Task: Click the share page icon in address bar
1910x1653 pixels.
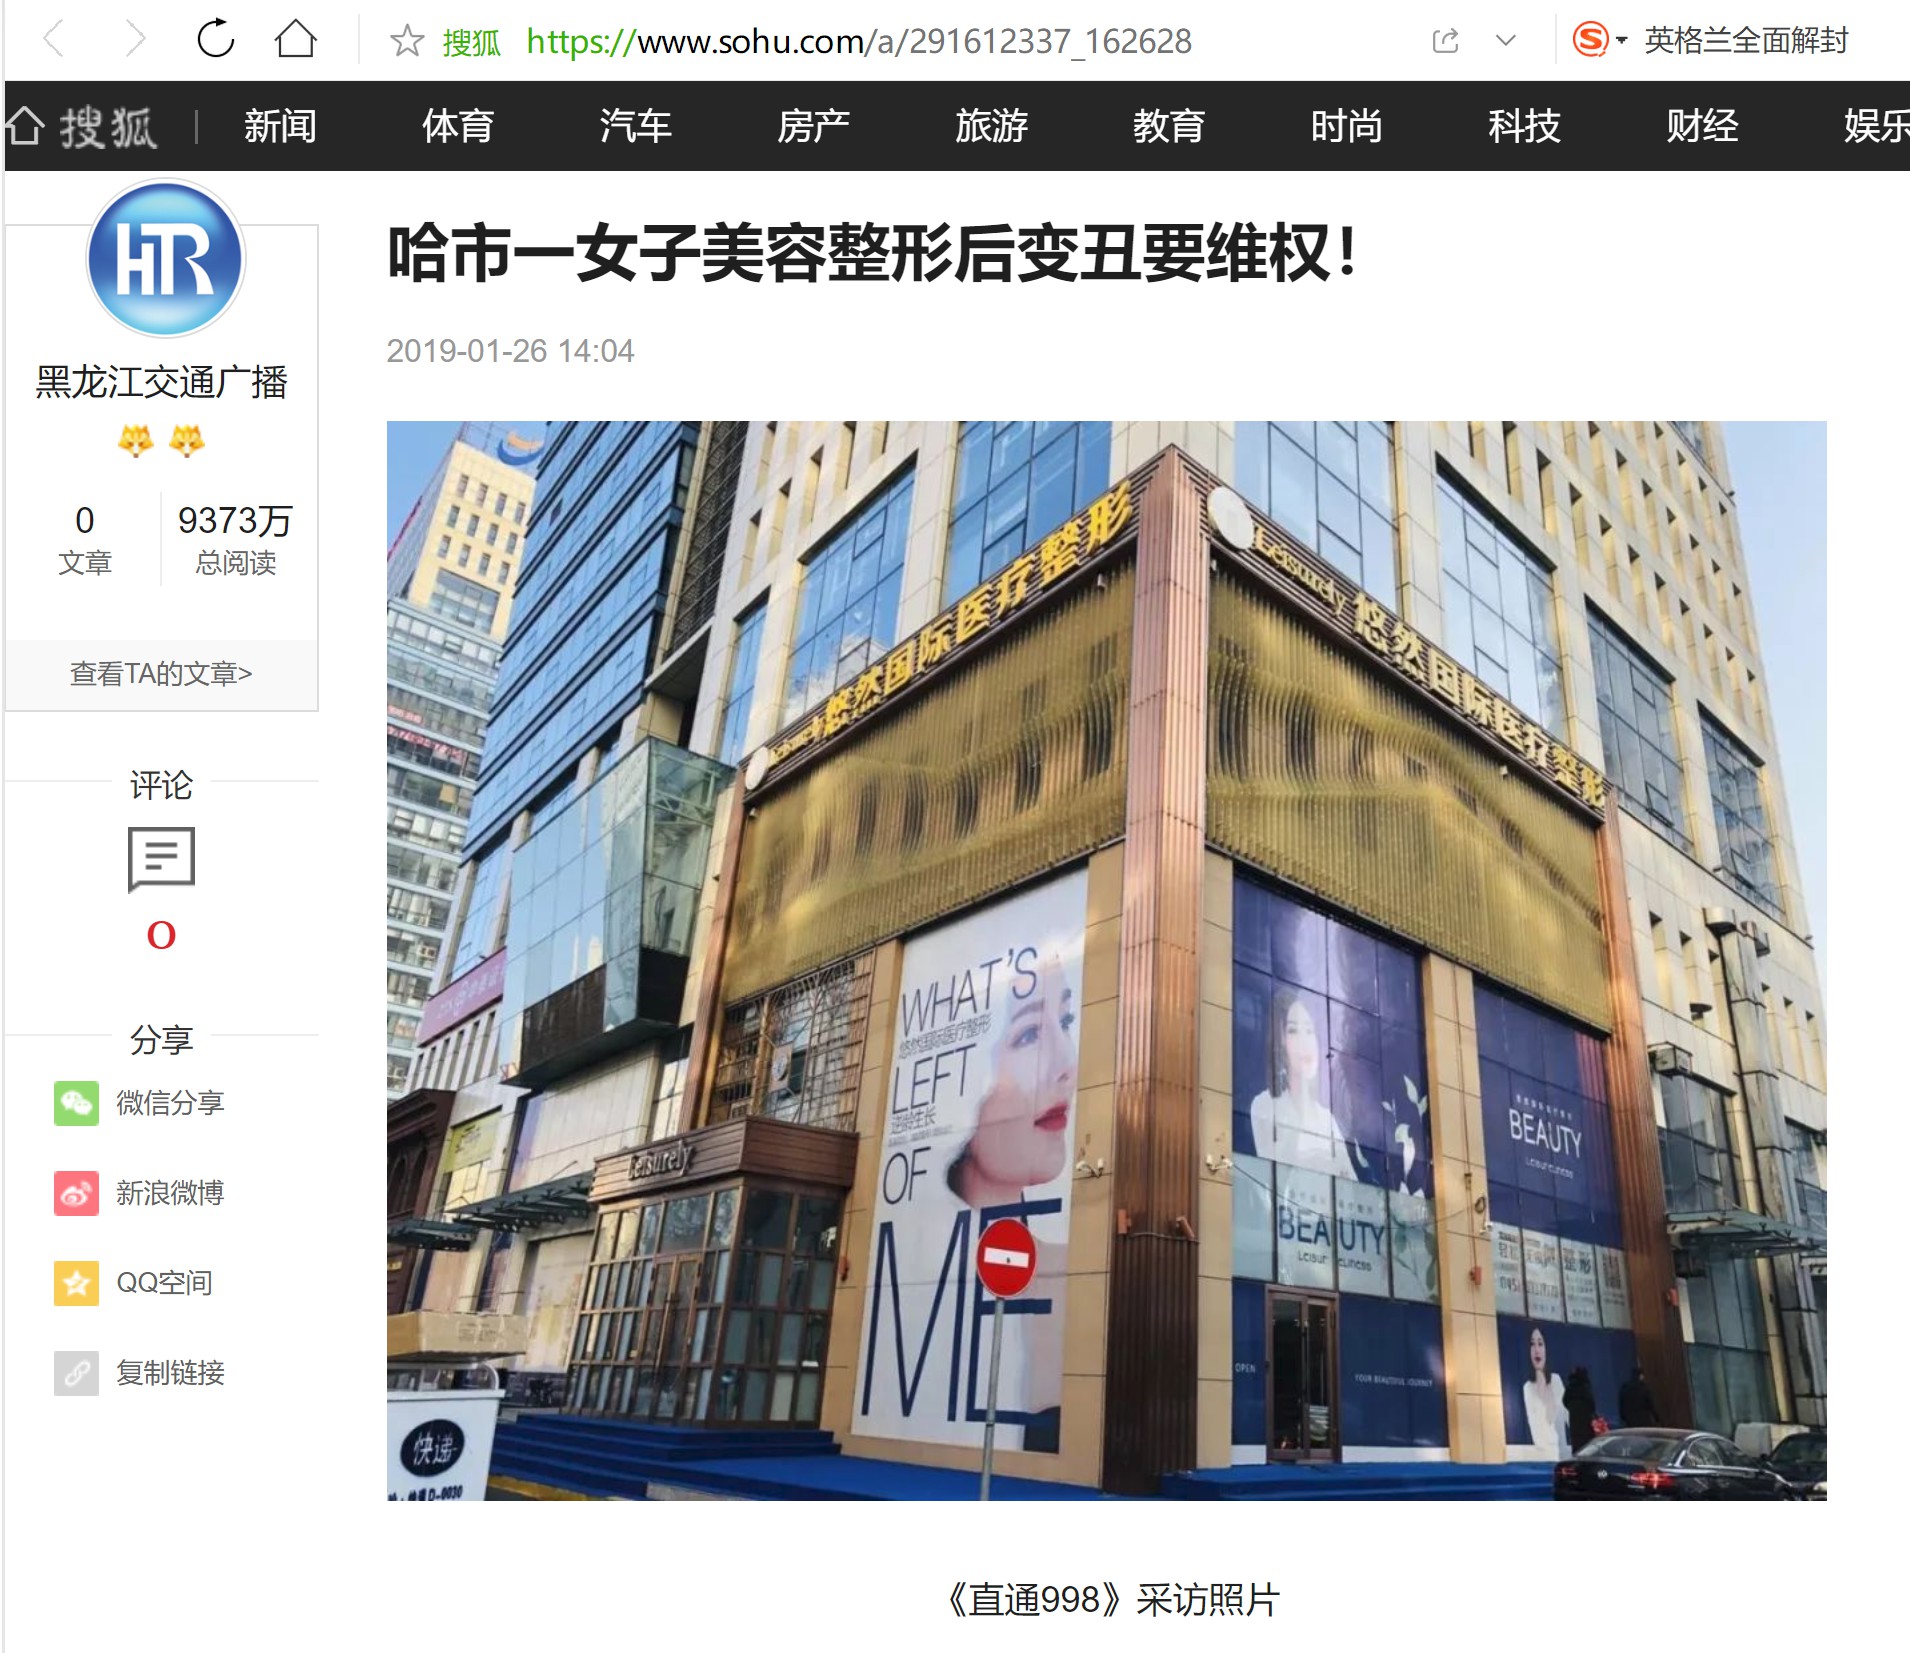Action: click(1446, 41)
